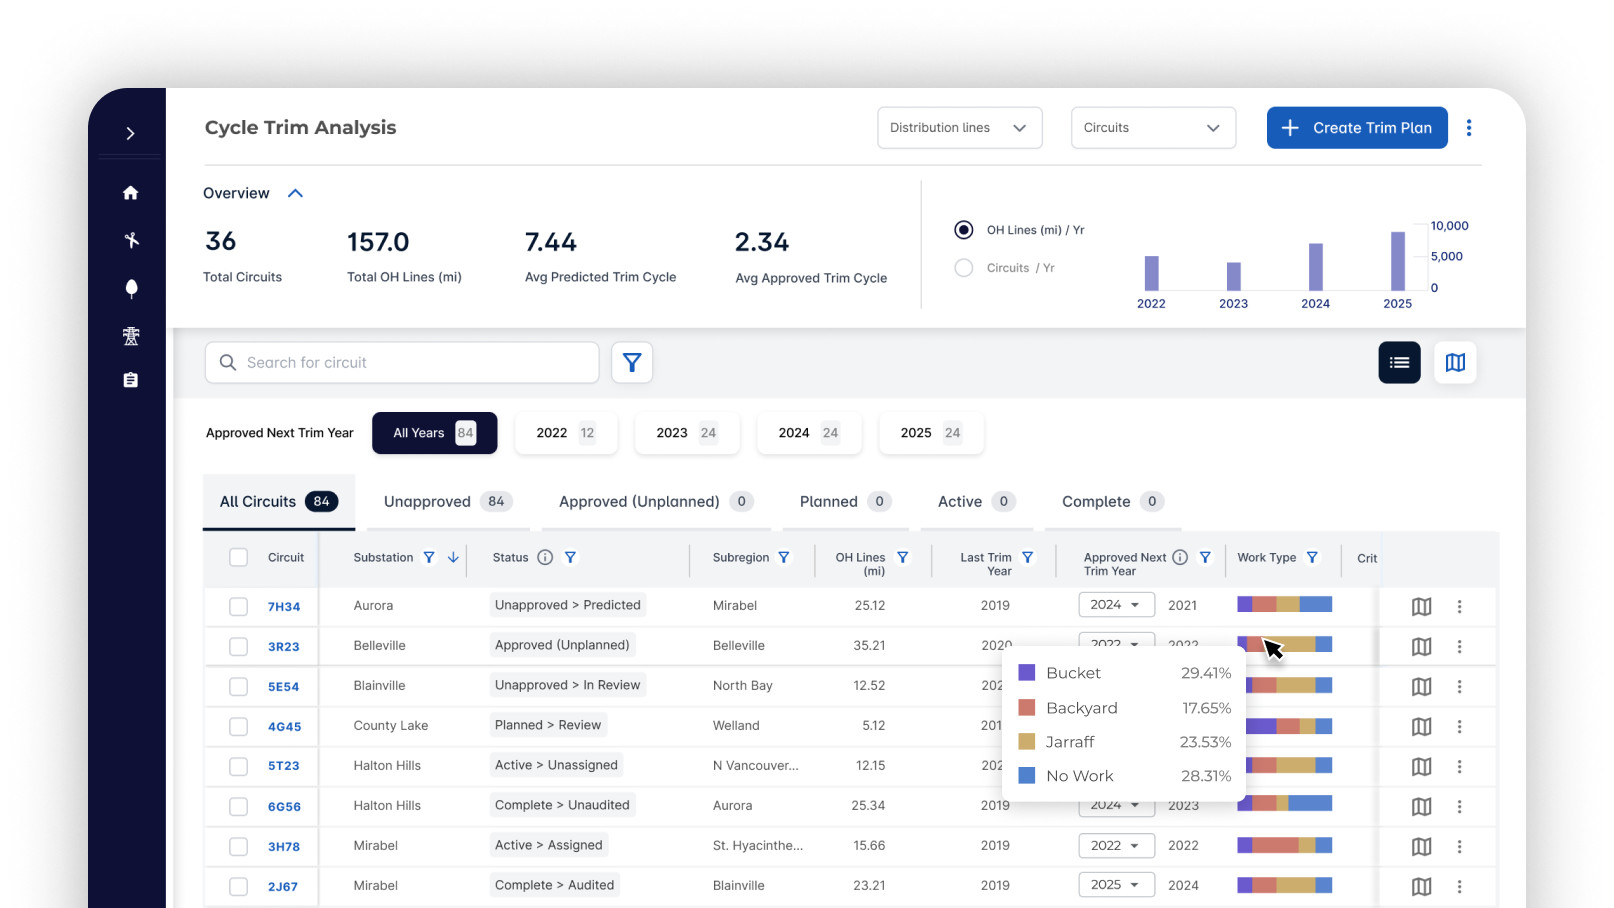Select the list view icon
Image resolution: width=1614 pixels, height=908 pixels.
[1399, 363]
